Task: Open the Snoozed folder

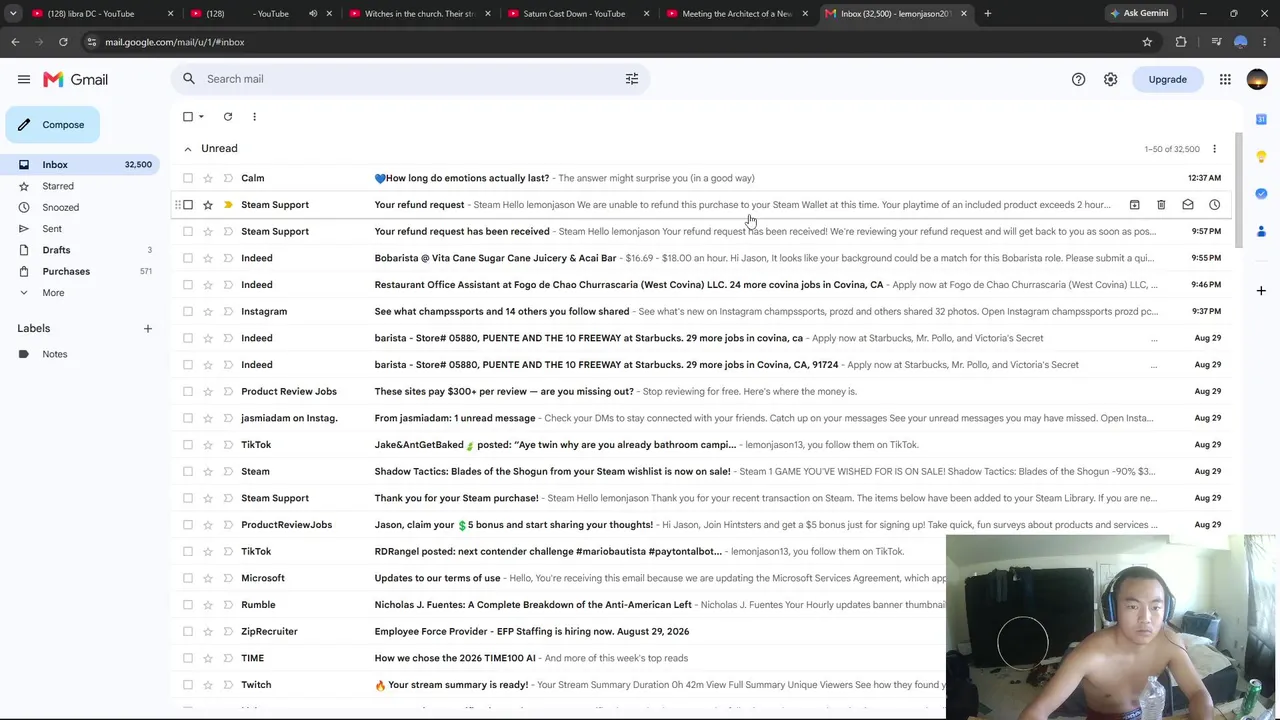Action: [x=82, y=207]
